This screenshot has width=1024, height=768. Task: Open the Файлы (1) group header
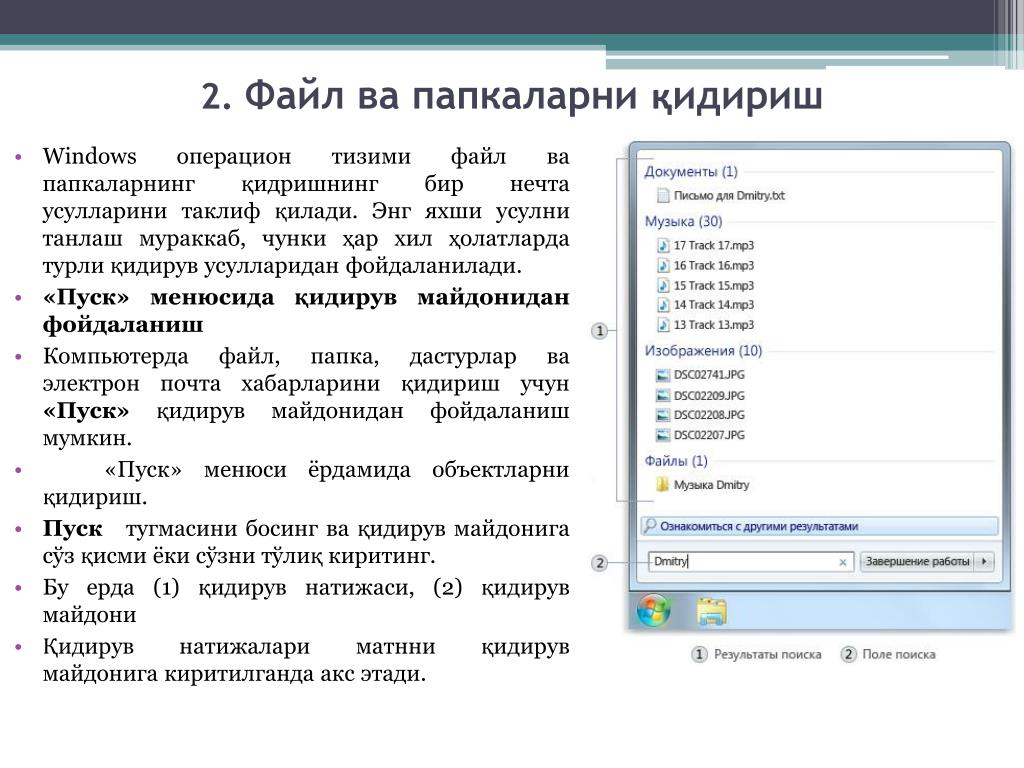tap(676, 461)
